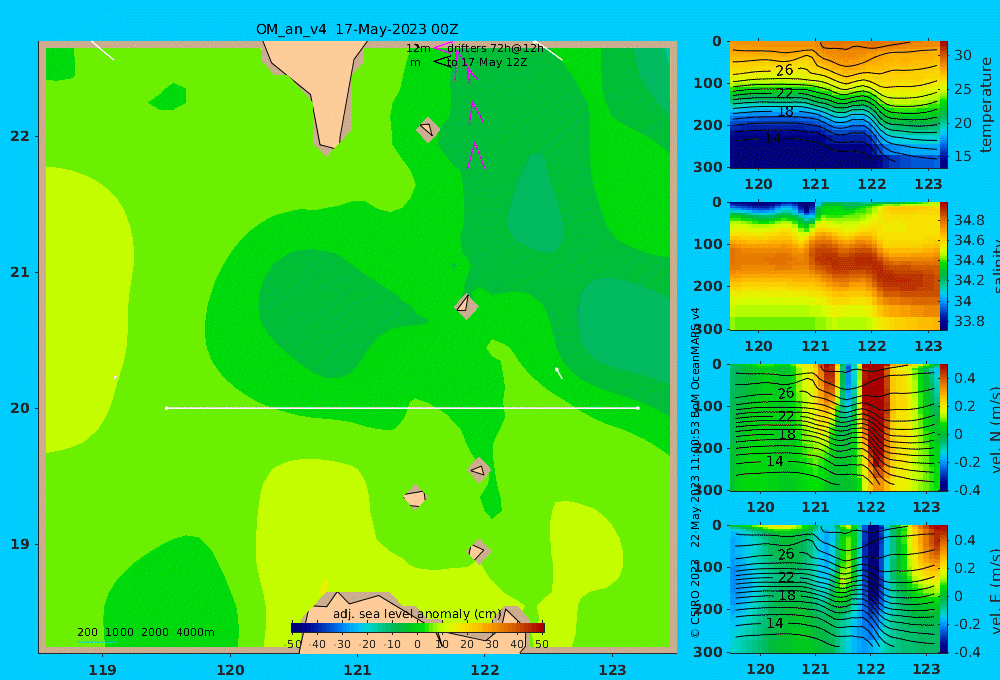1000x680 pixels.
Task: Click the sea level anomaly colorbar
Action: [418, 628]
